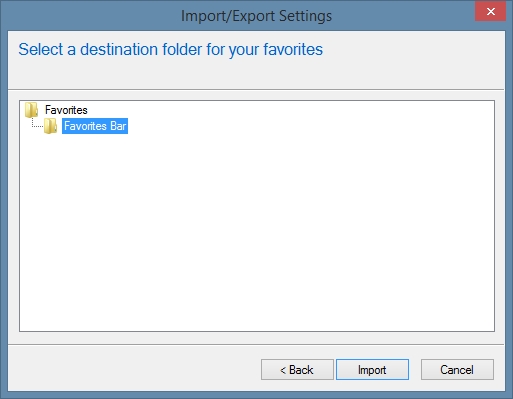Click the separator line under the header
This screenshot has height=399, width=513.
(x=256, y=89)
